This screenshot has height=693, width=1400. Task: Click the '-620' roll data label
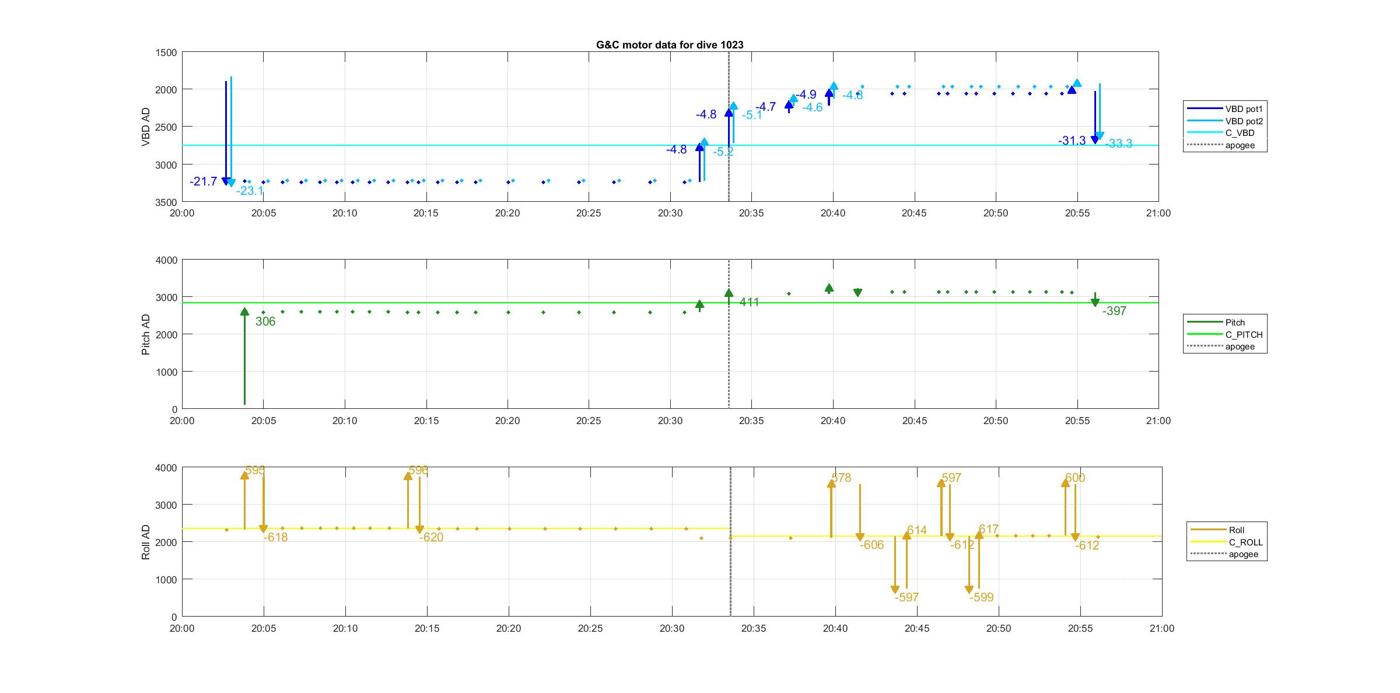tap(432, 538)
